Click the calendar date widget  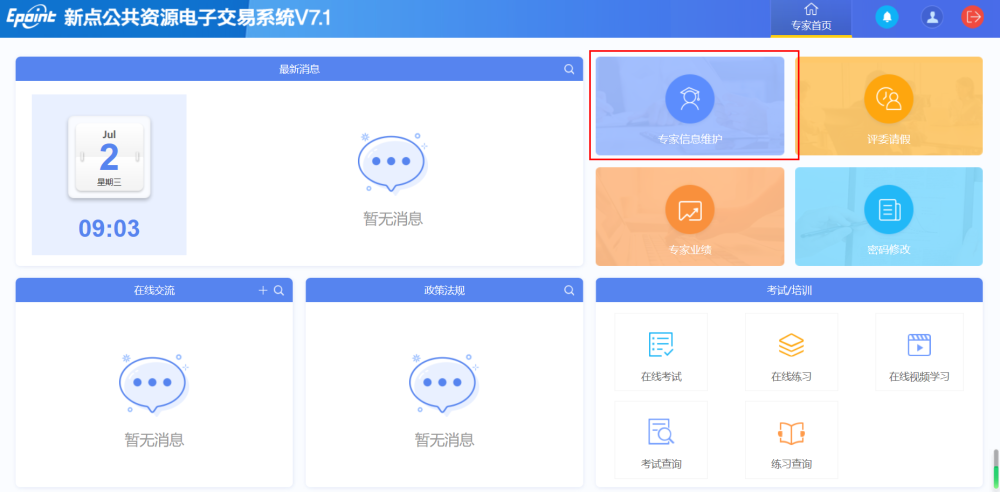pyautogui.click(x=109, y=157)
